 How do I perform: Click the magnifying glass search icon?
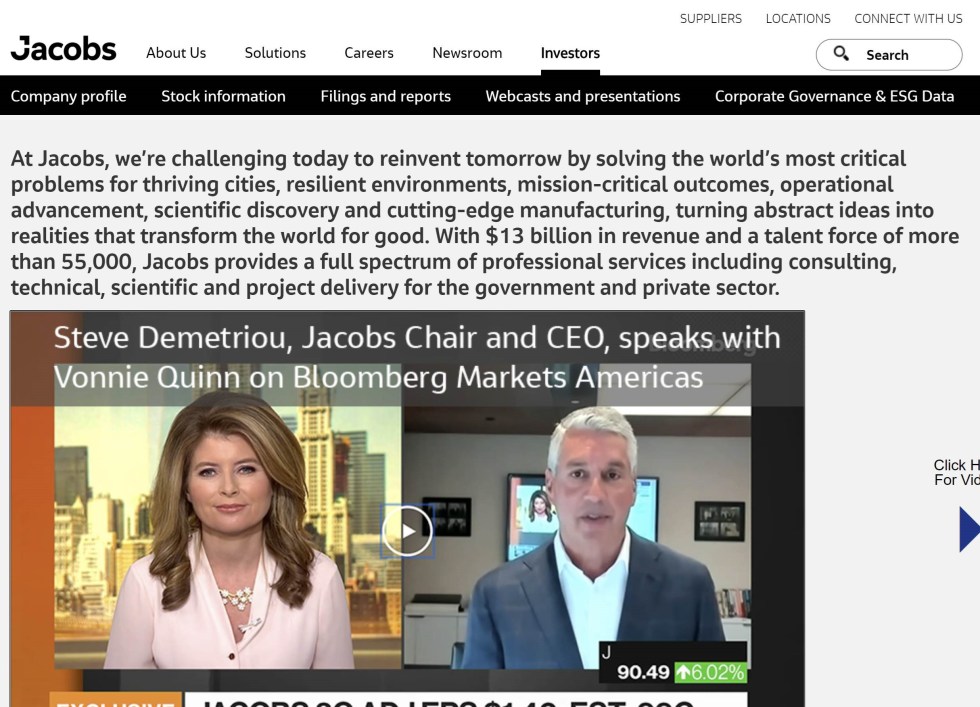[841, 54]
